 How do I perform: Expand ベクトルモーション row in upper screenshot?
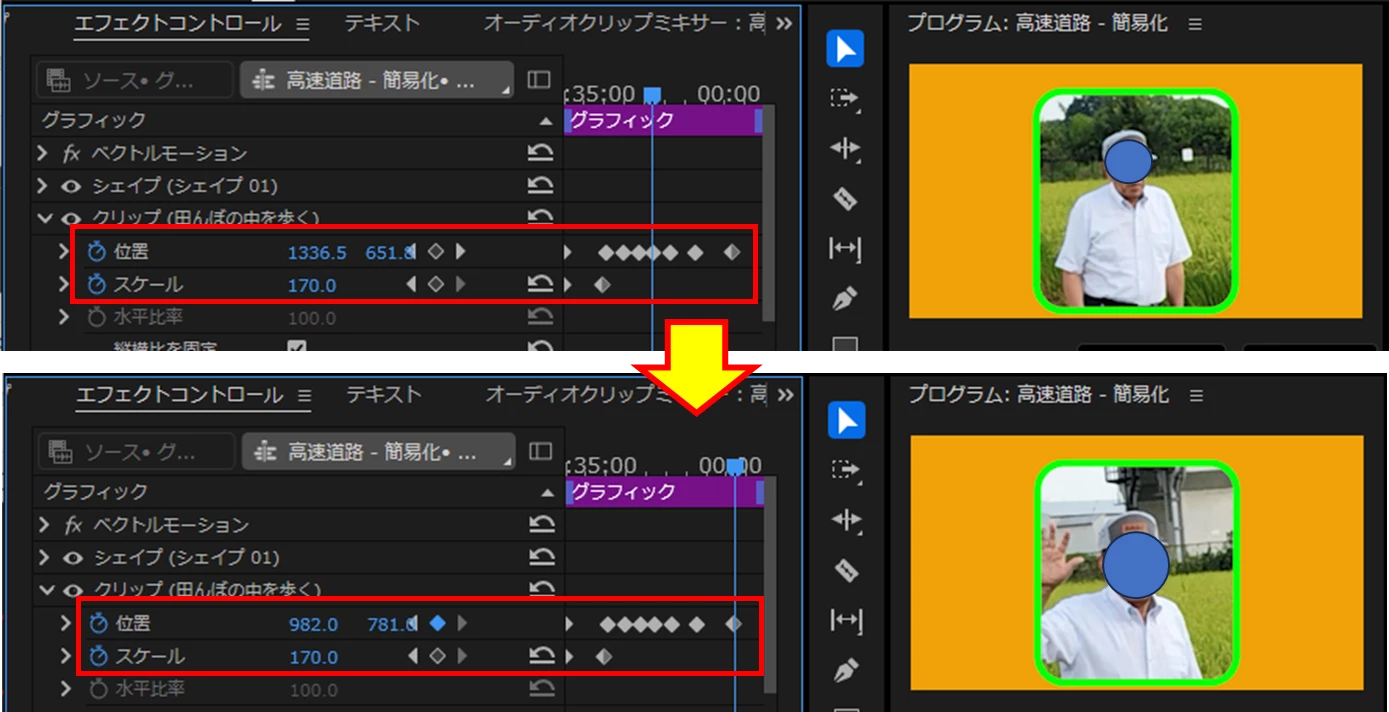point(42,153)
